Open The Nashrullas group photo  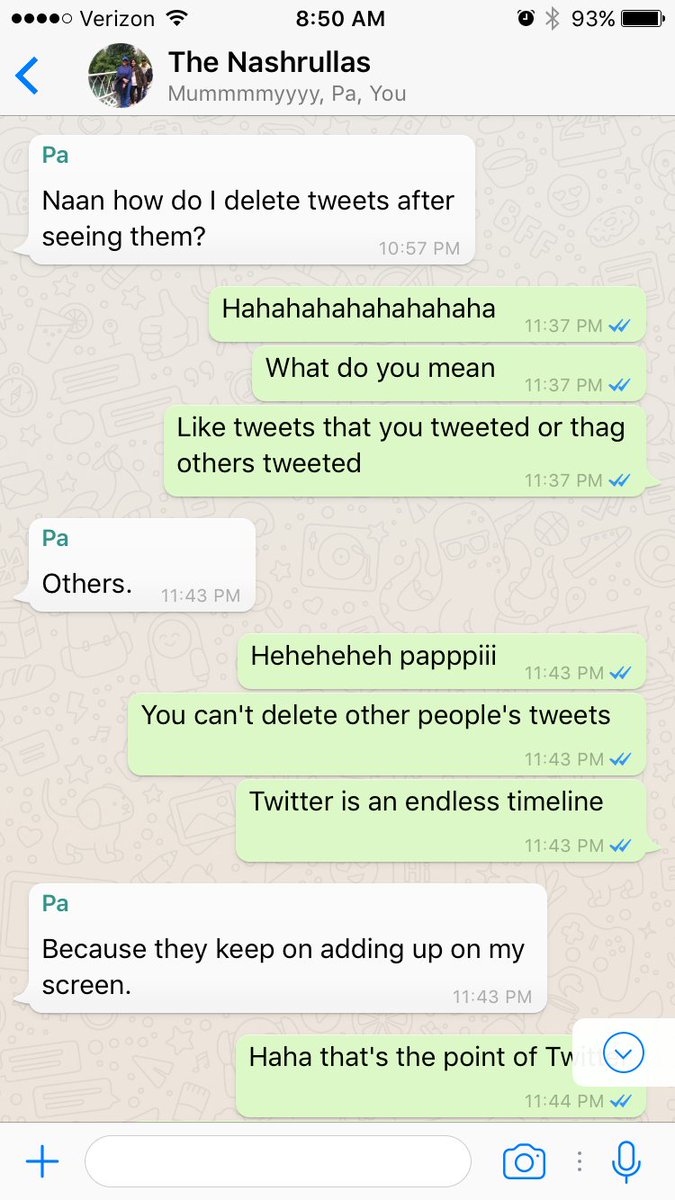click(x=120, y=76)
